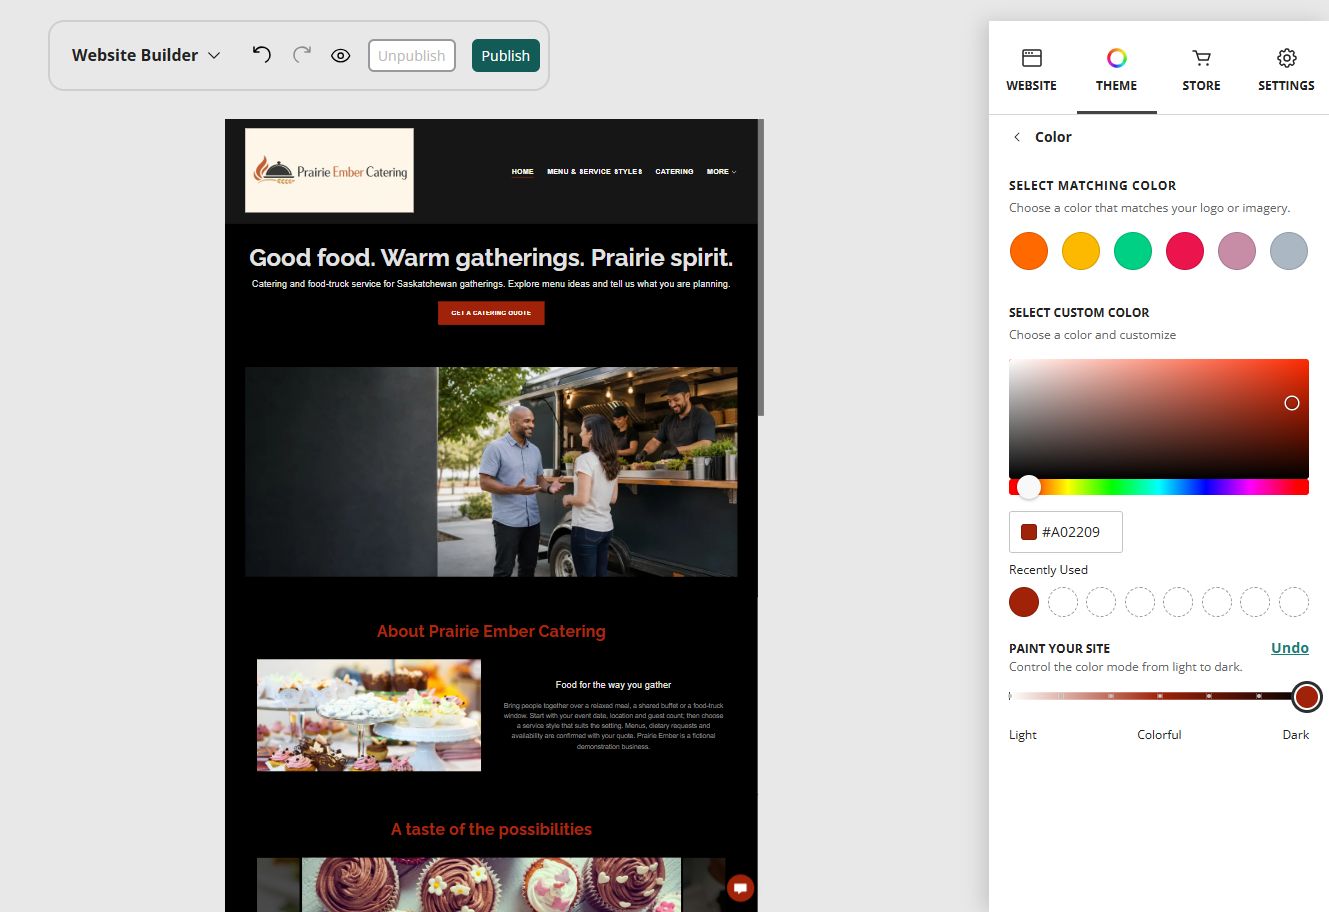Click the Dark end slider handle
Viewport: 1329px width, 912px height.
[1306, 697]
